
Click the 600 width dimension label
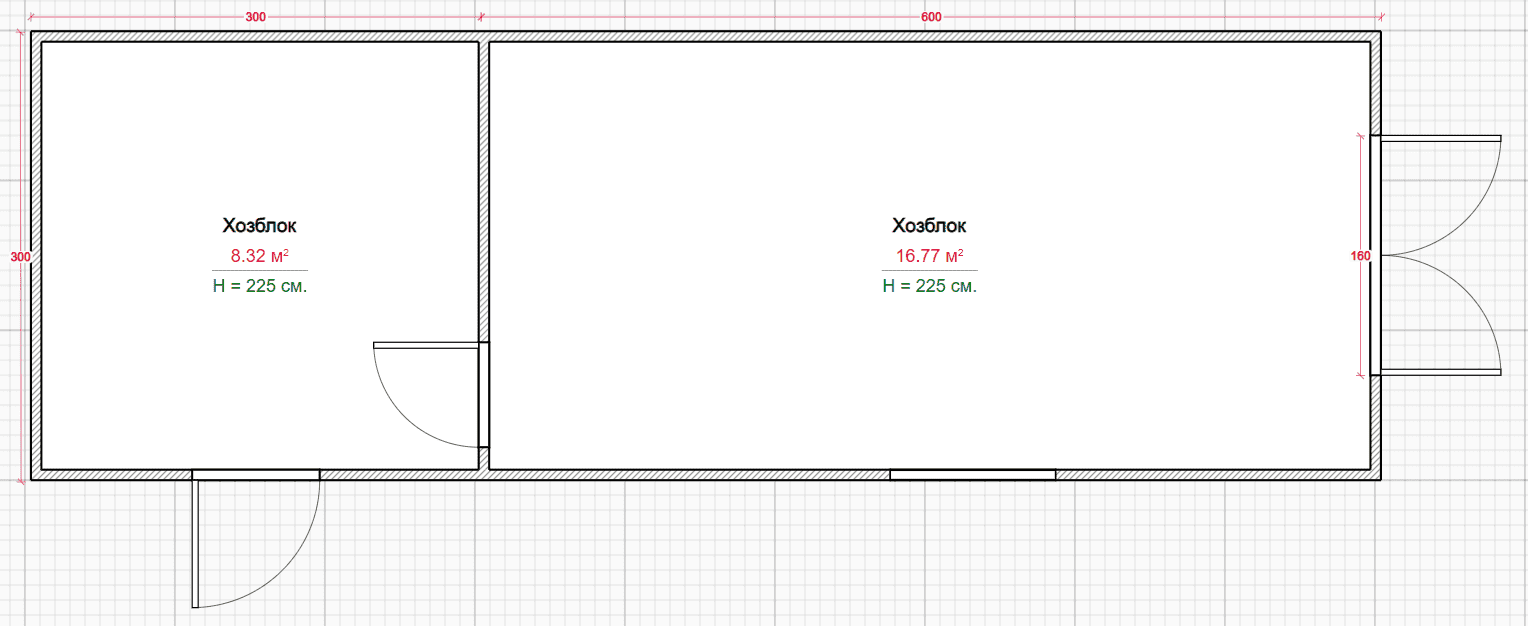tap(931, 17)
